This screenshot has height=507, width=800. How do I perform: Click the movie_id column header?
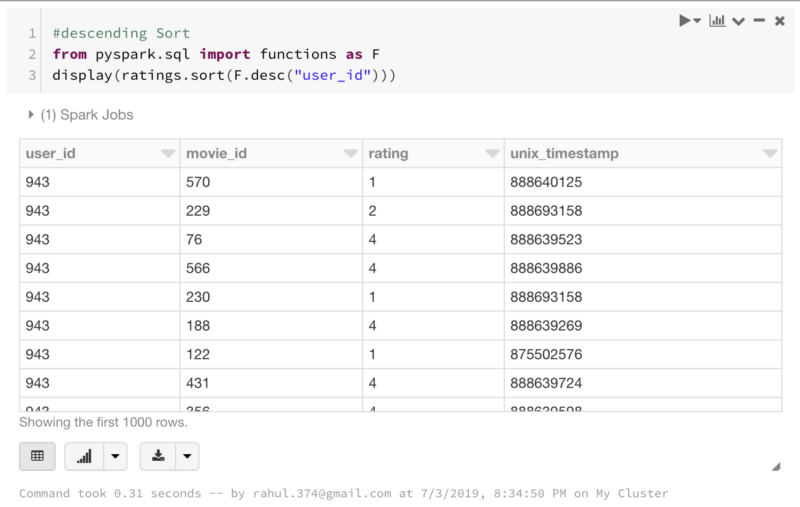218,154
